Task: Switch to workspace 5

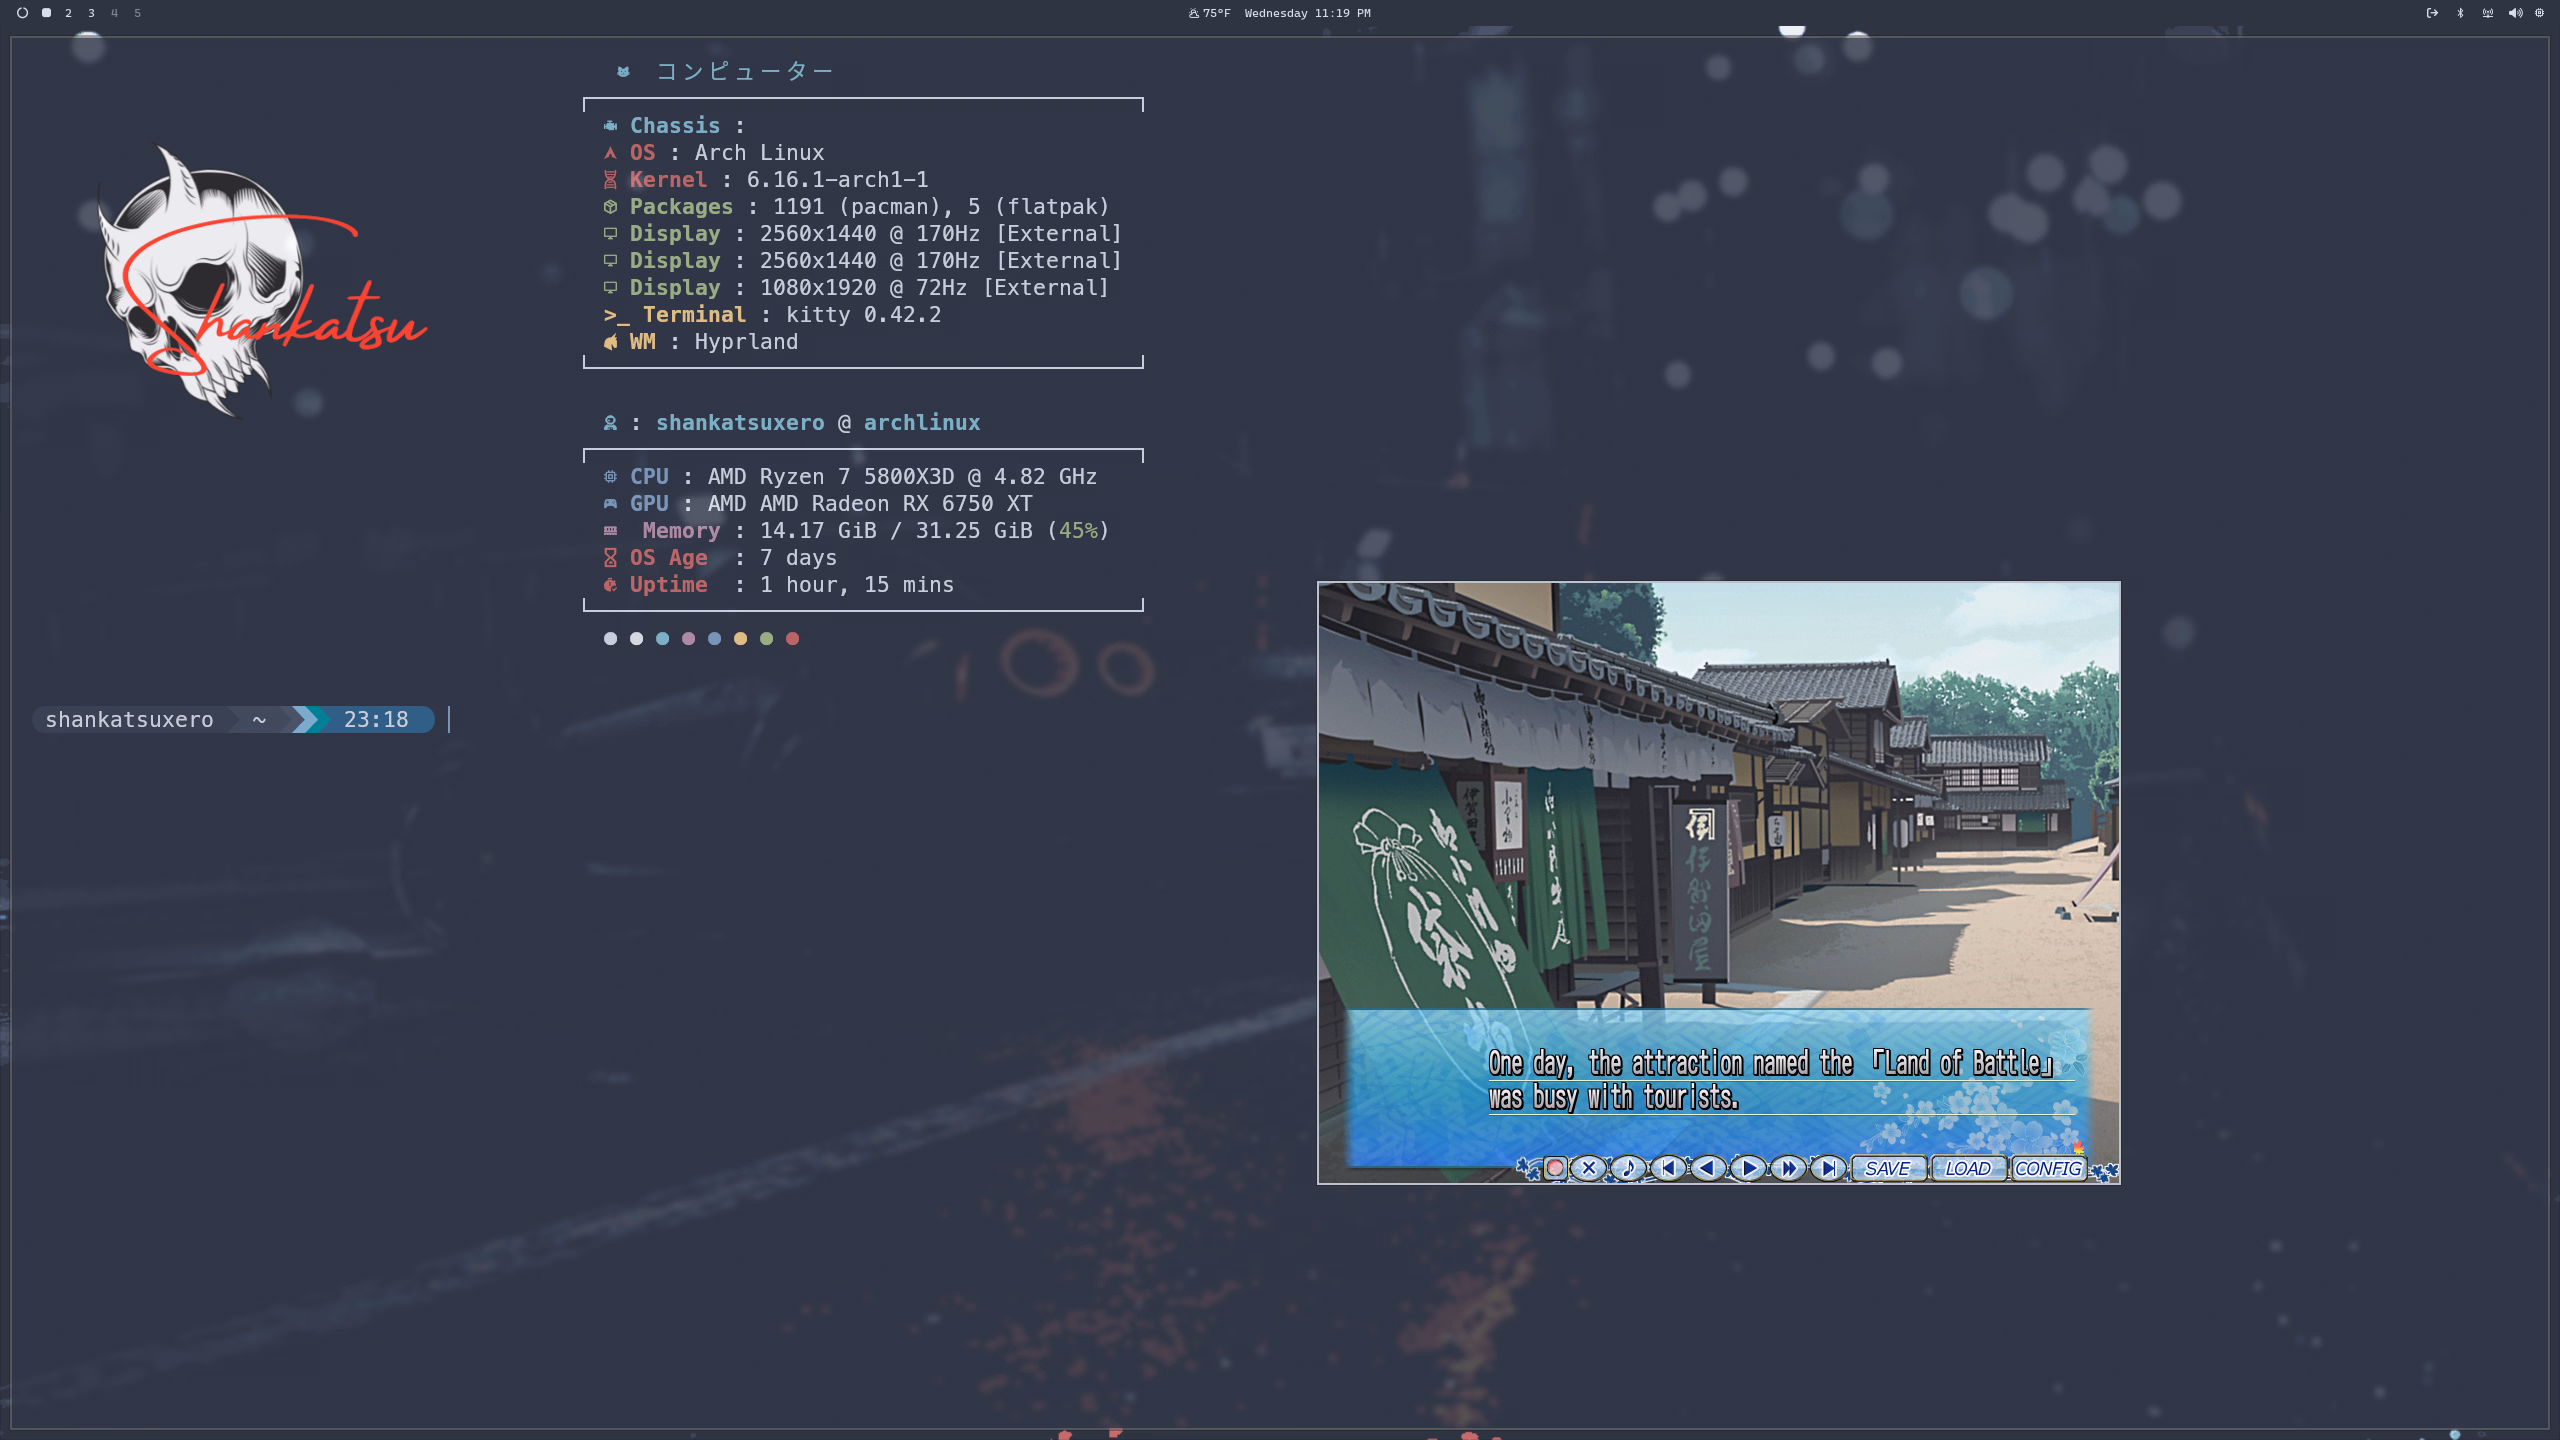Action: (137, 13)
